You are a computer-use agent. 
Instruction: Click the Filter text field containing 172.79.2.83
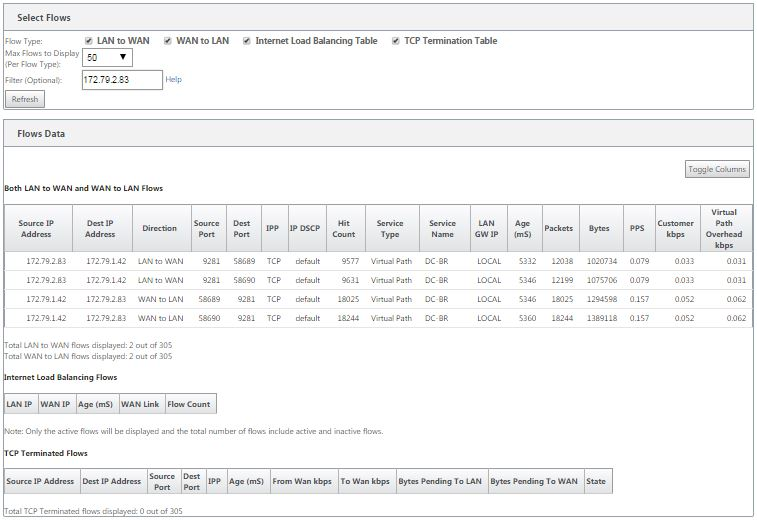click(x=122, y=80)
